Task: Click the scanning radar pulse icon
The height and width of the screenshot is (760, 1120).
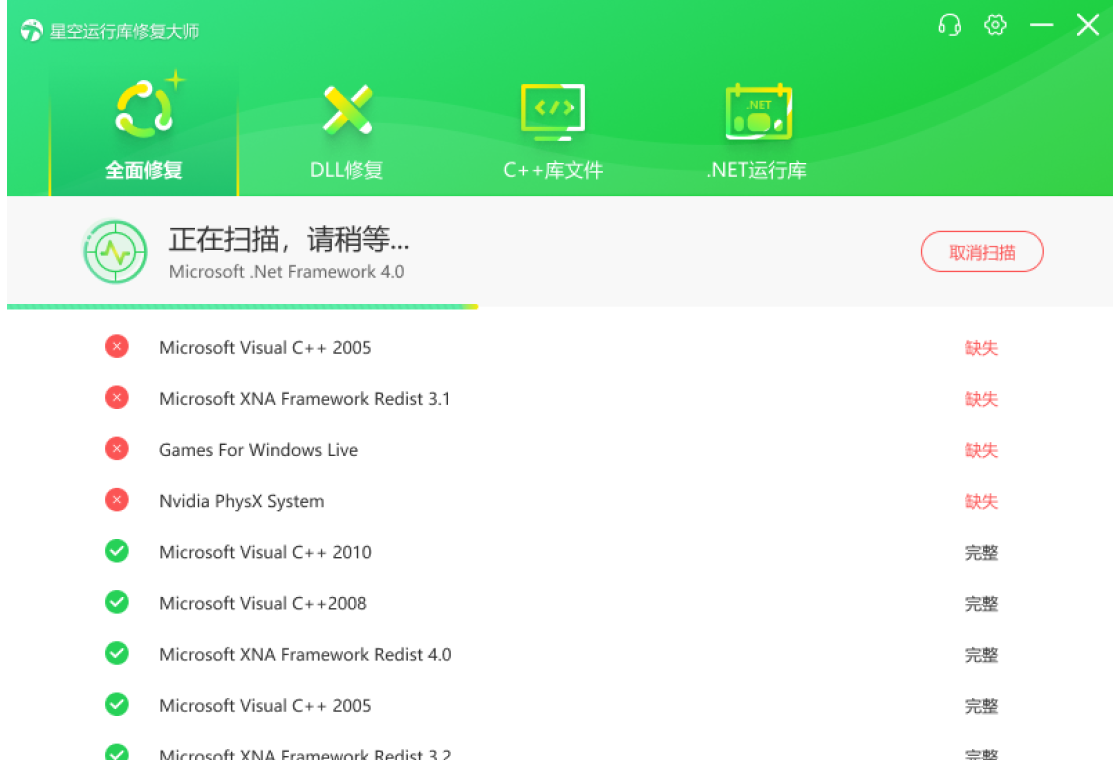Action: (x=115, y=251)
